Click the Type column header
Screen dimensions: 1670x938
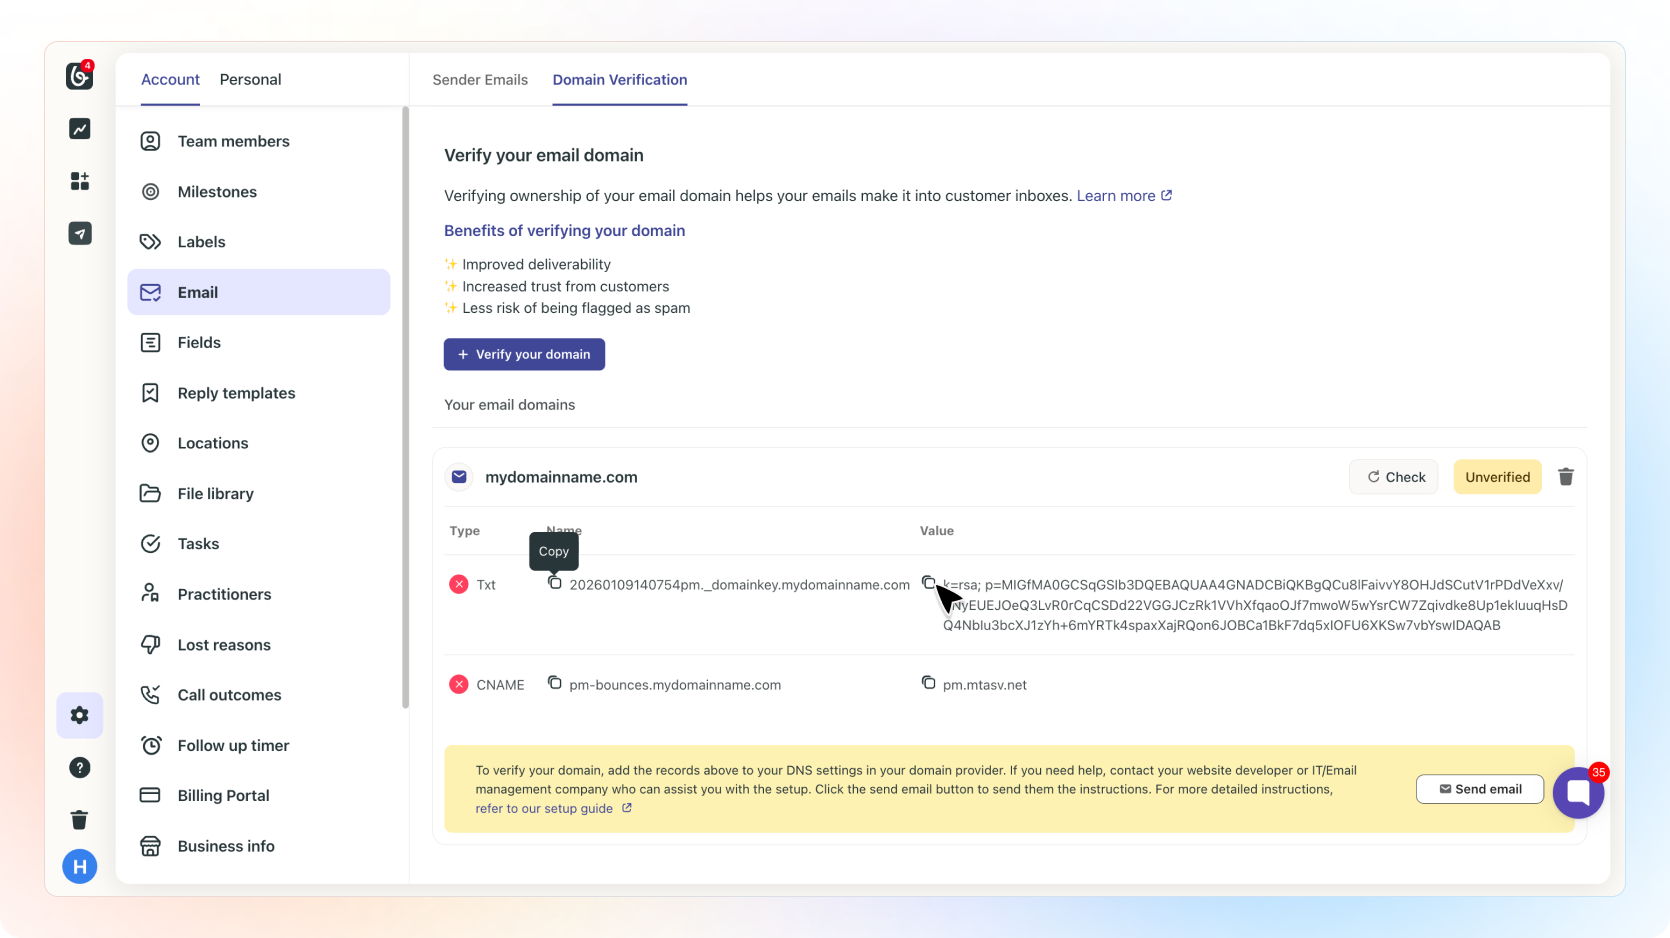coord(465,531)
